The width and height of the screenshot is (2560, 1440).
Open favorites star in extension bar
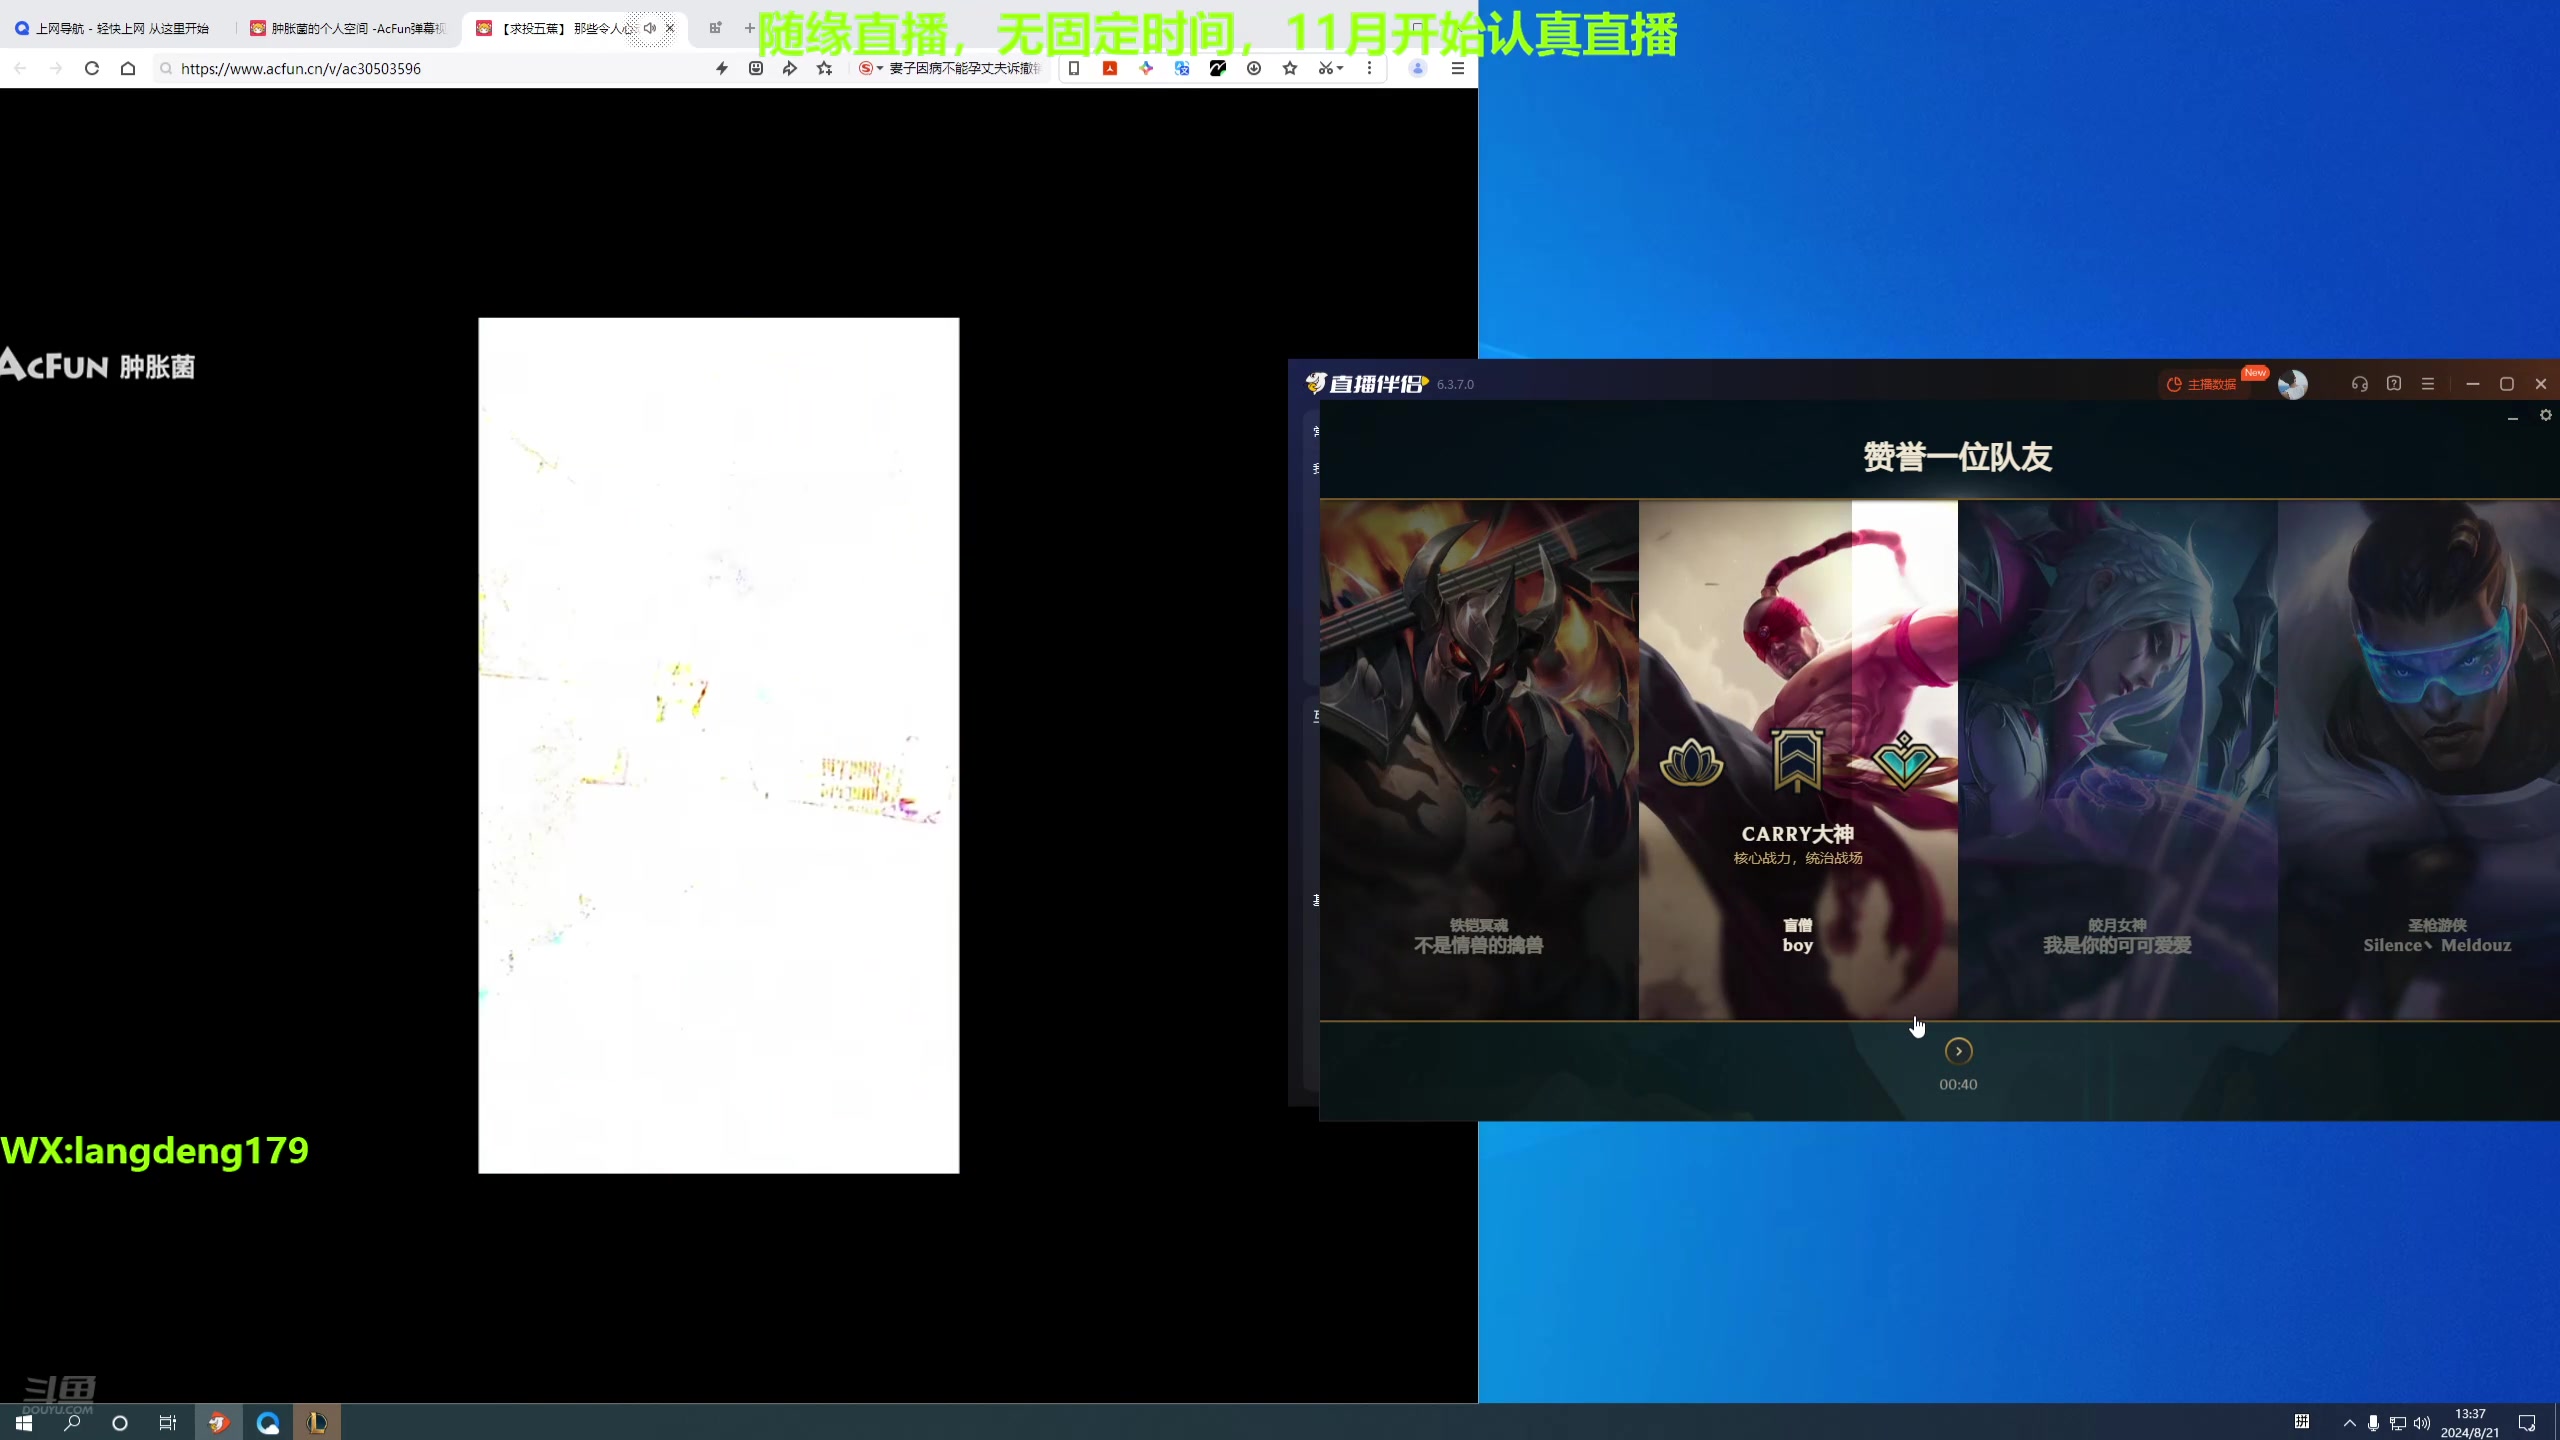click(1290, 68)
